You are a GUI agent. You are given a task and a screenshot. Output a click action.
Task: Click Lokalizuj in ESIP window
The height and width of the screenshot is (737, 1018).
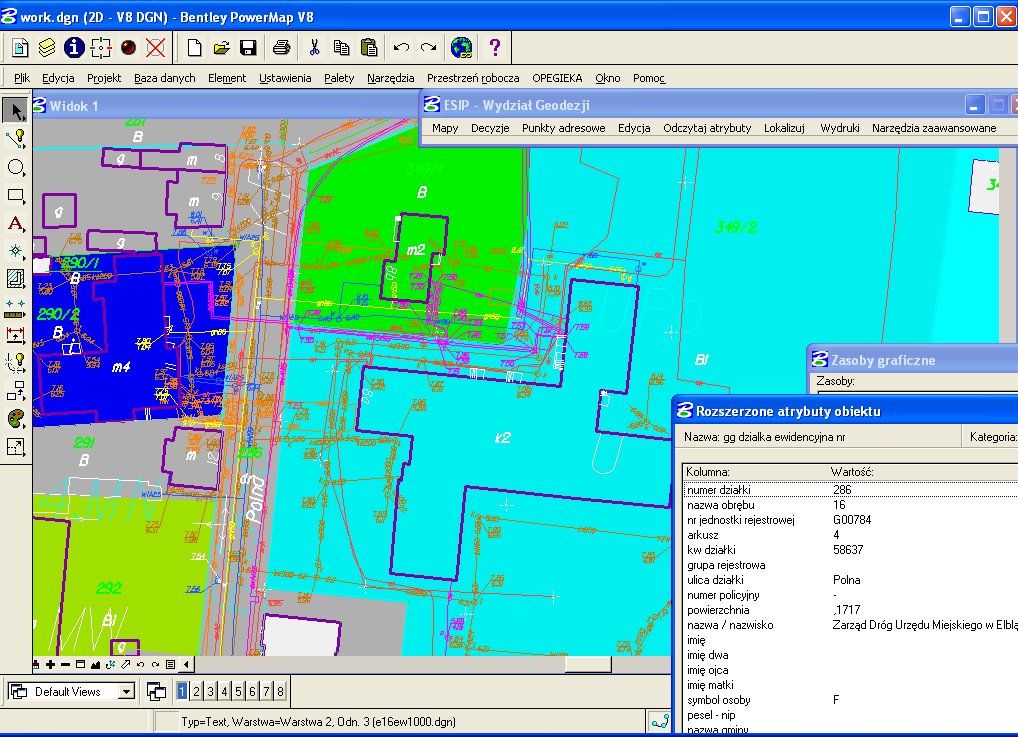784,128
